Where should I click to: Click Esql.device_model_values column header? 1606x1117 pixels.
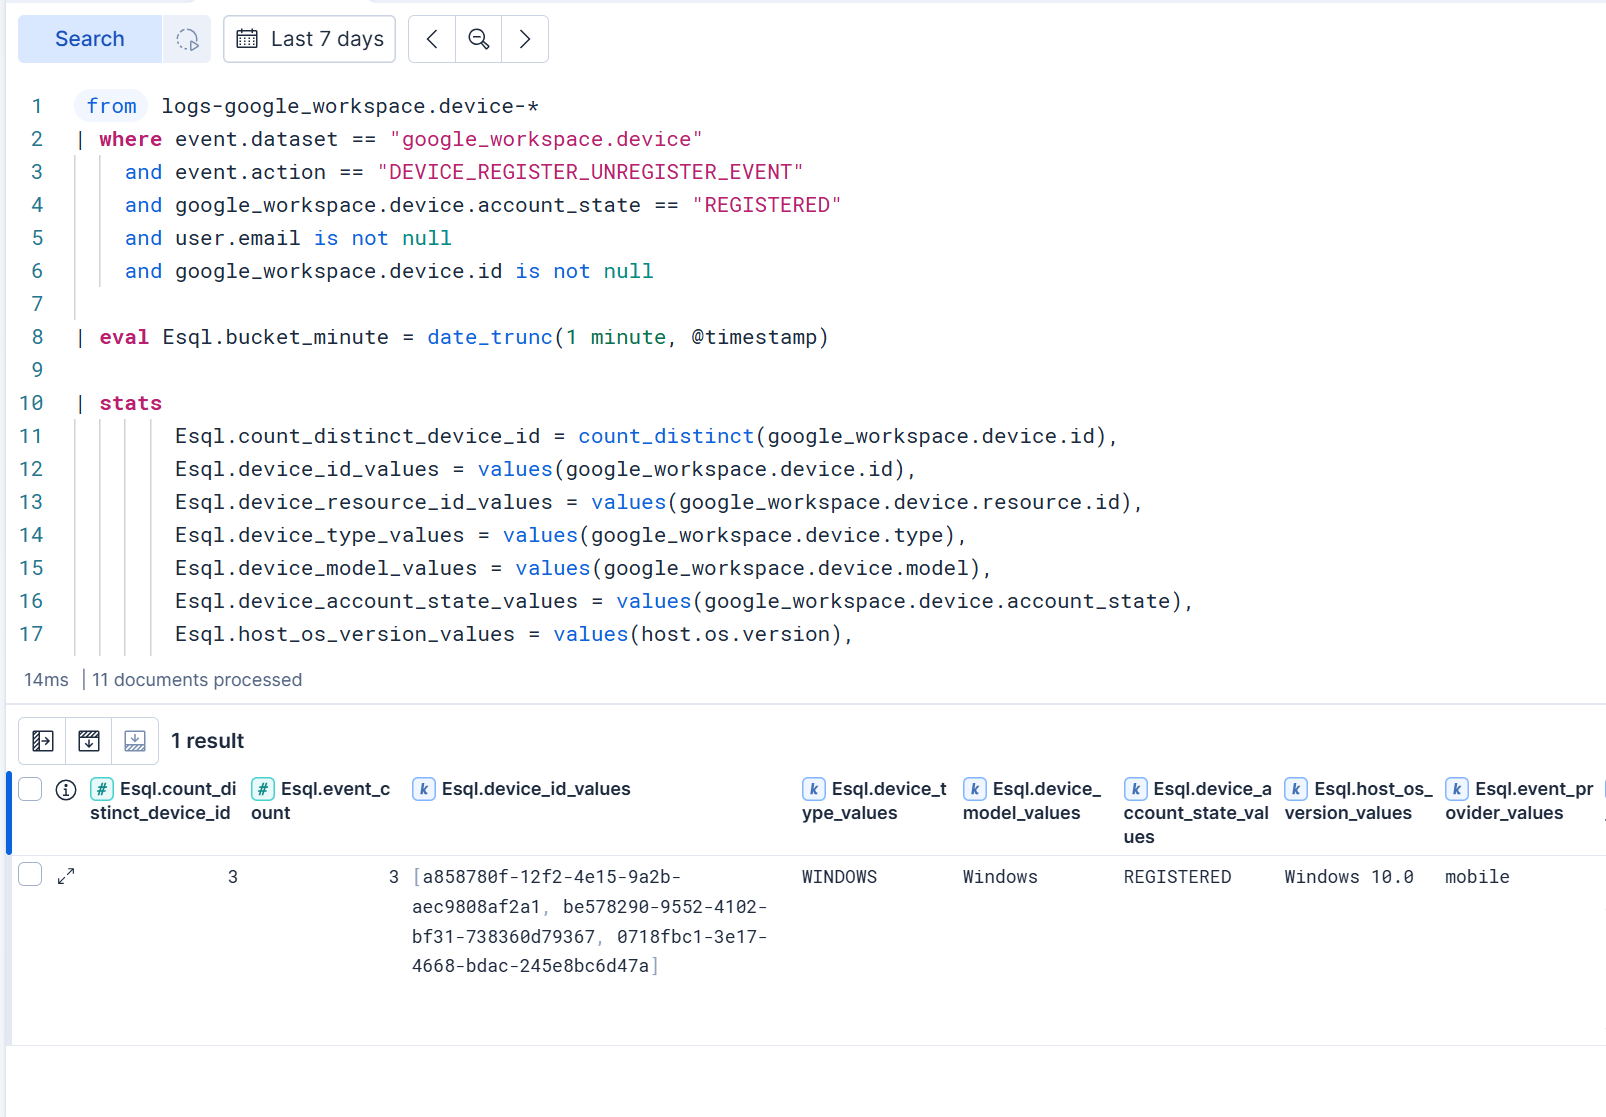point(1033,801)
